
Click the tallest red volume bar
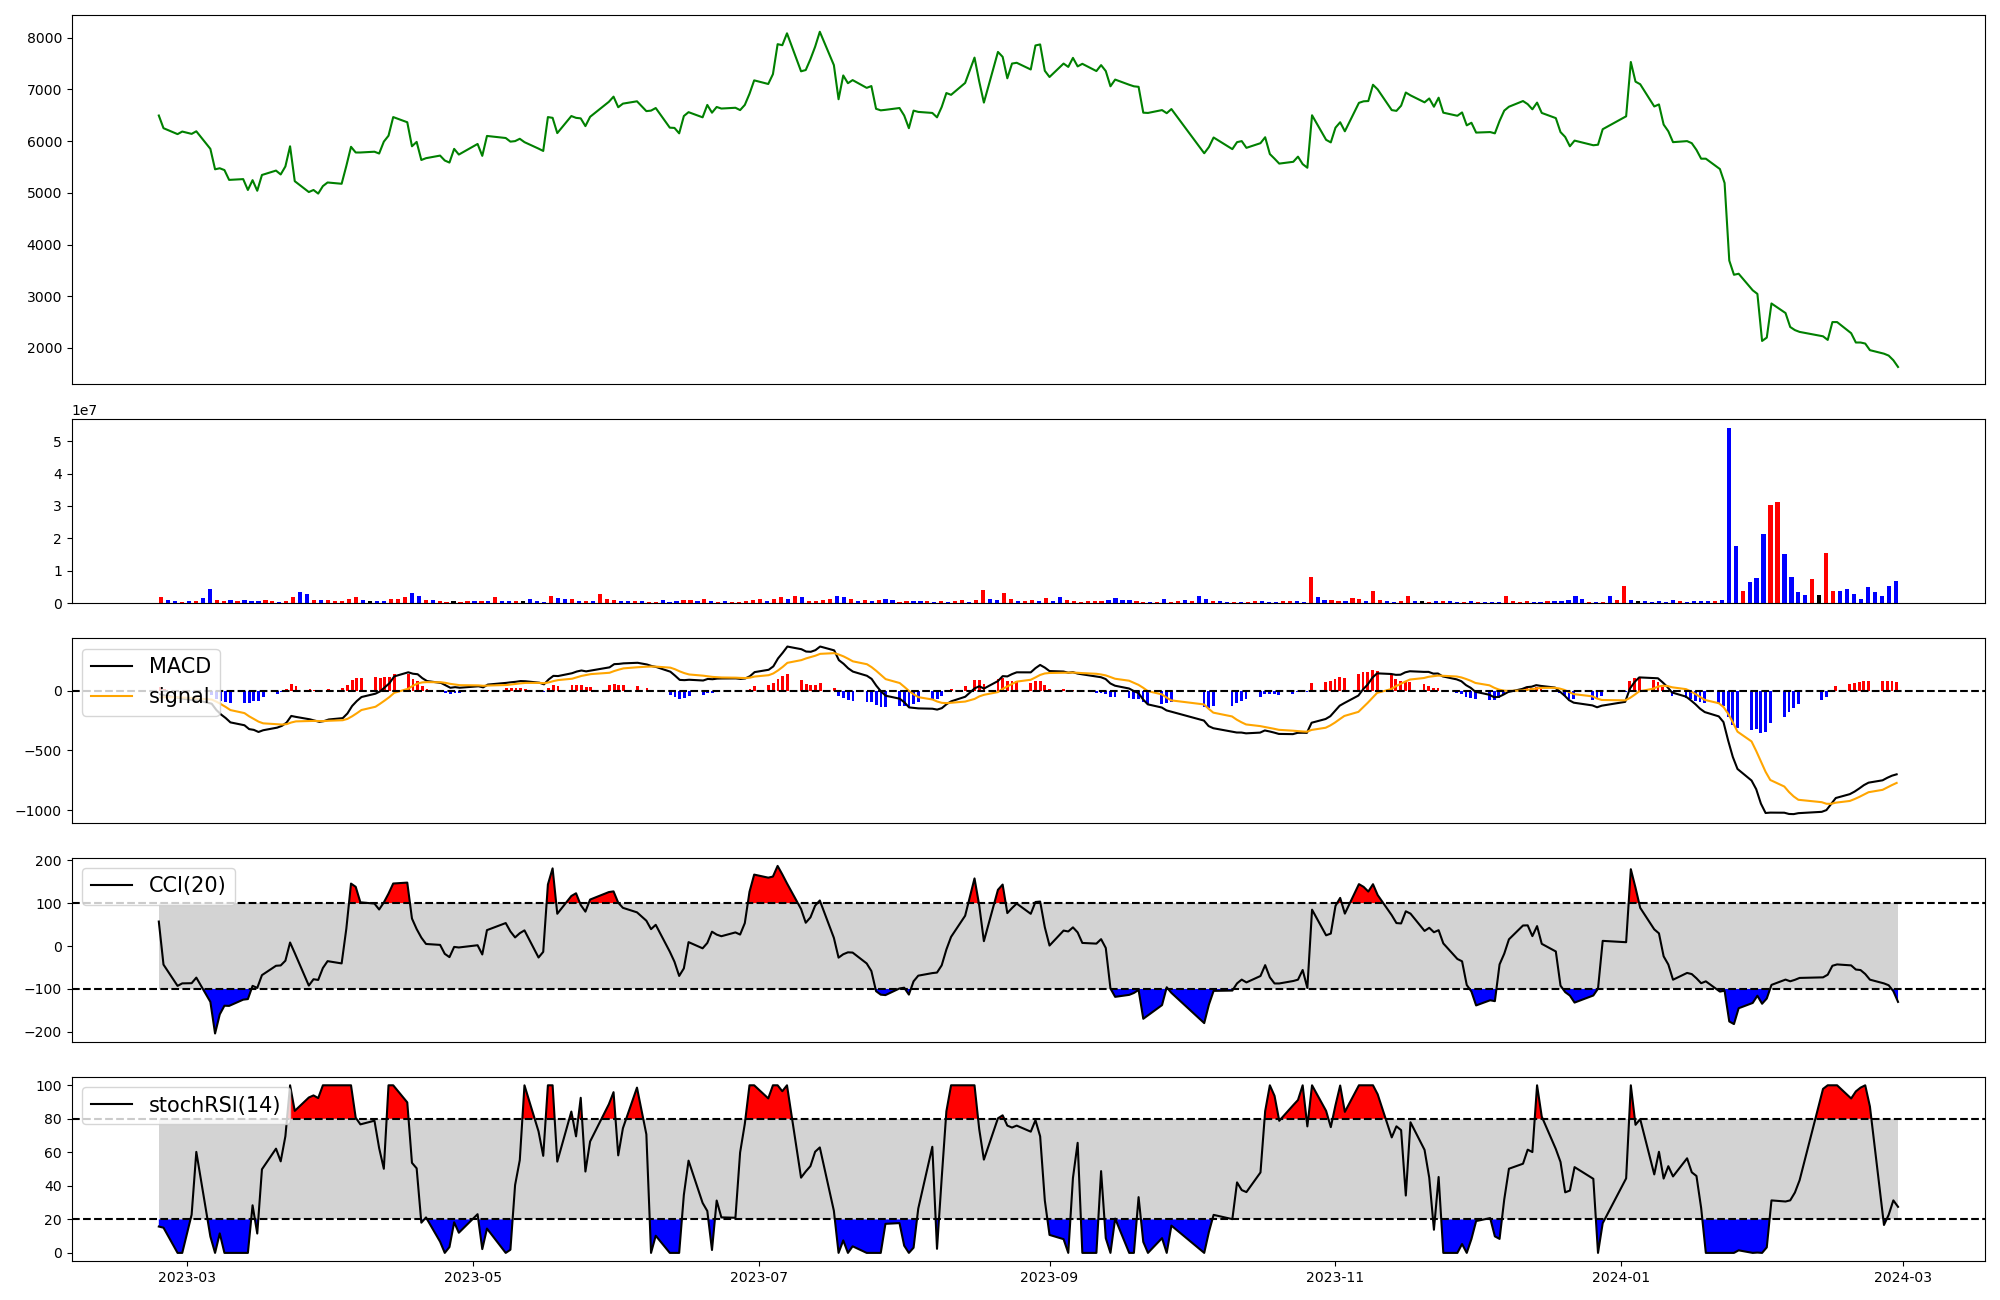1777,553
